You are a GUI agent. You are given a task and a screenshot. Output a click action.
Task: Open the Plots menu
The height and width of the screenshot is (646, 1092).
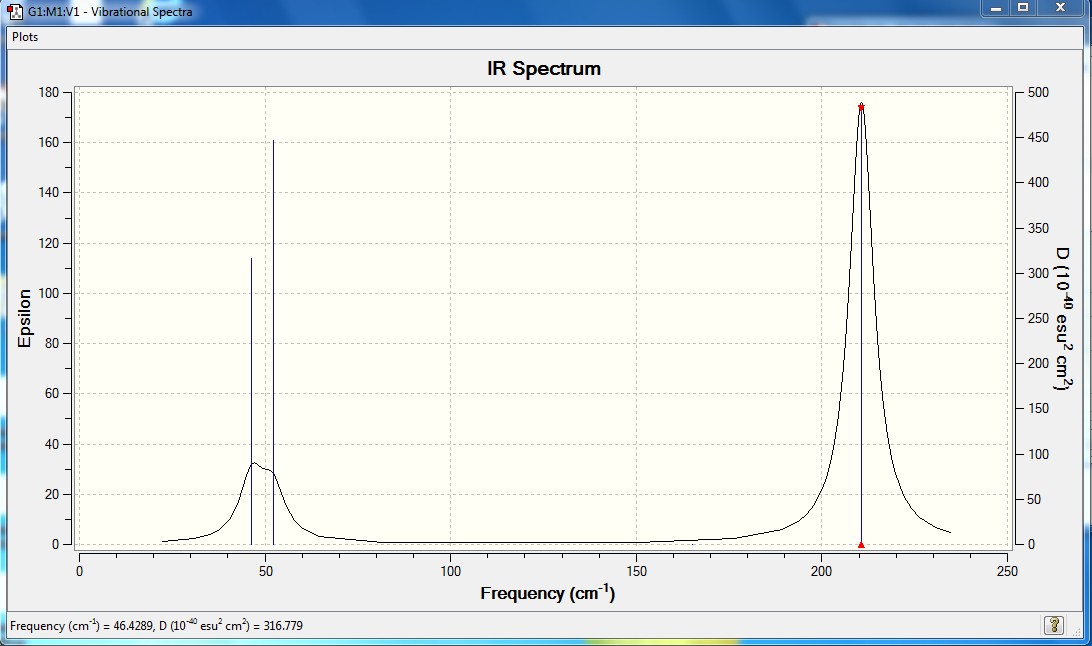tap(25, 37)
